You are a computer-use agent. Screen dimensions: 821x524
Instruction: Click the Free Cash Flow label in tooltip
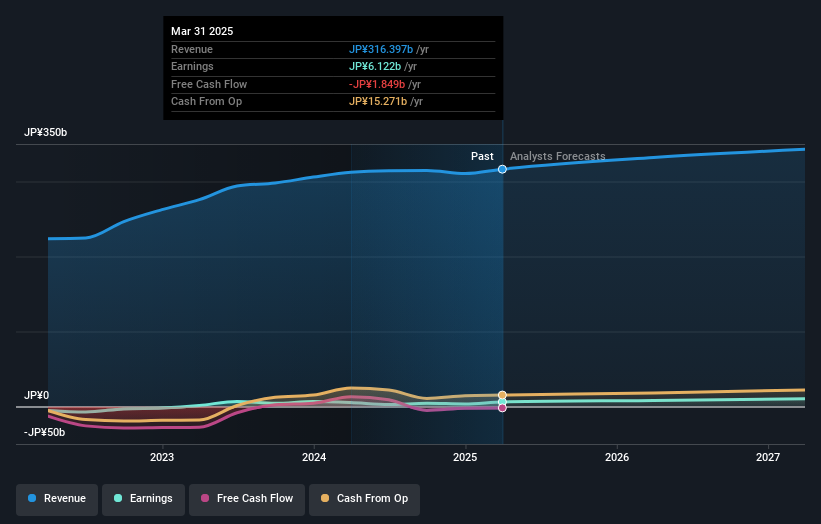point(209,84)
